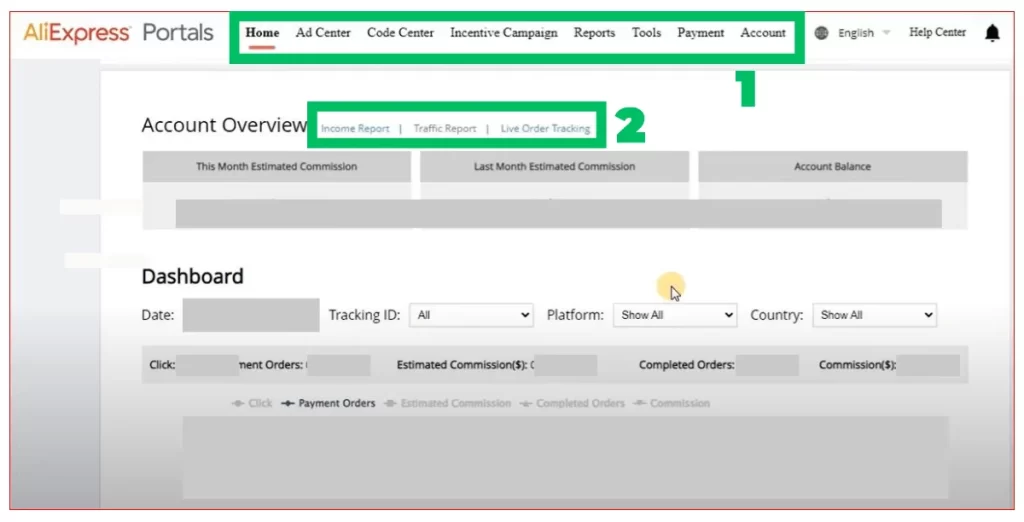1024x522 pixels.
Task: Click the Account Overview heading
Action: point(224,125)
